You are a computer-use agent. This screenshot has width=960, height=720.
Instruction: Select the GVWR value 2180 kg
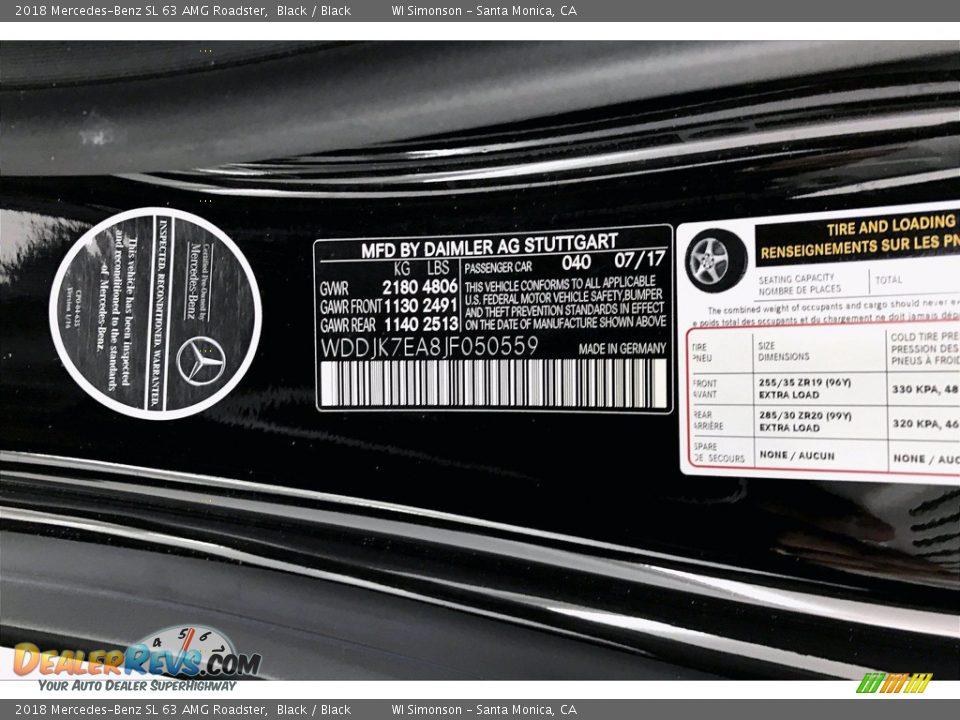(400, 287)
